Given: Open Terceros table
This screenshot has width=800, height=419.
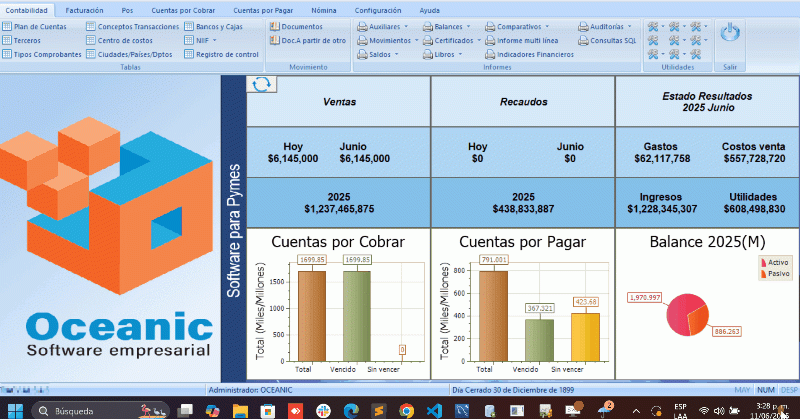Looking at the screenshot, I should (x=28, y=40).
